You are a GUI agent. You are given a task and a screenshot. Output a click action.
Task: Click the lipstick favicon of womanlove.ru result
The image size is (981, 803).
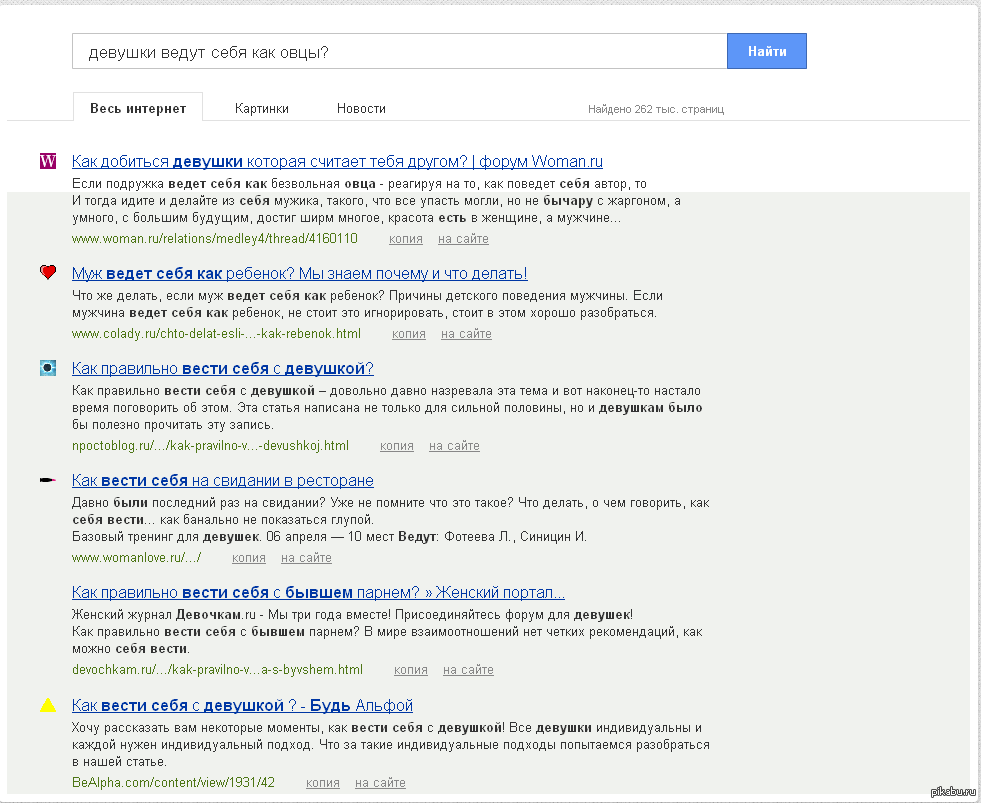tap(48, 480)
